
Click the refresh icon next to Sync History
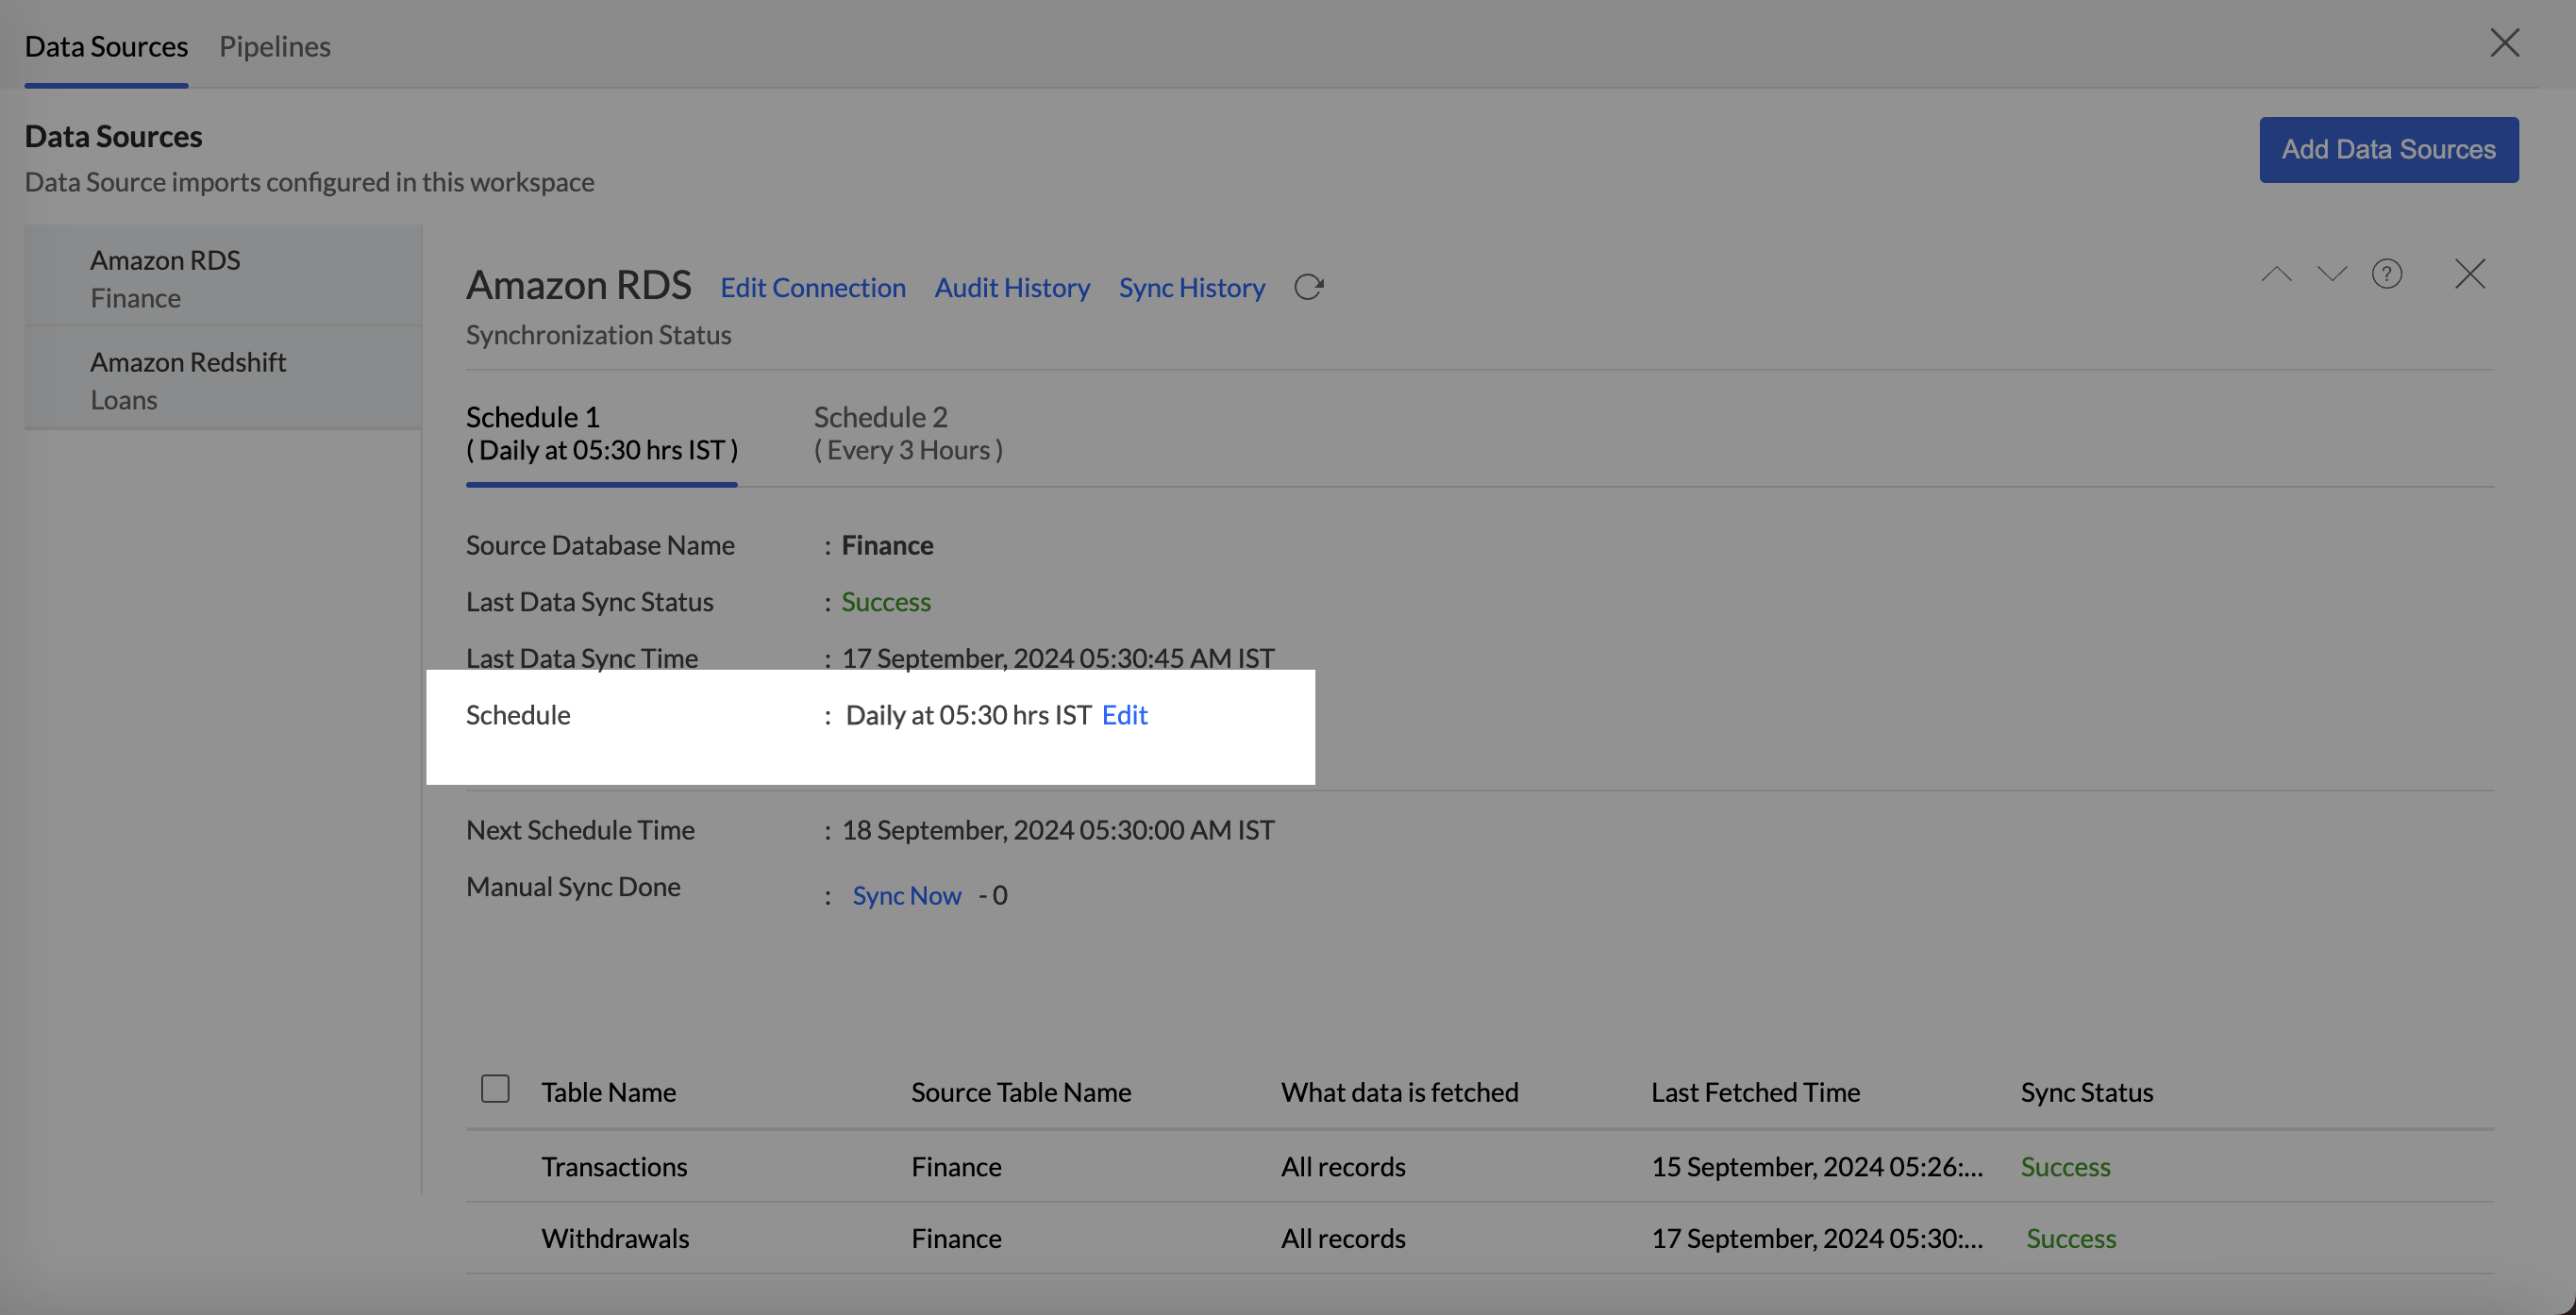[x=1308, y=287]
